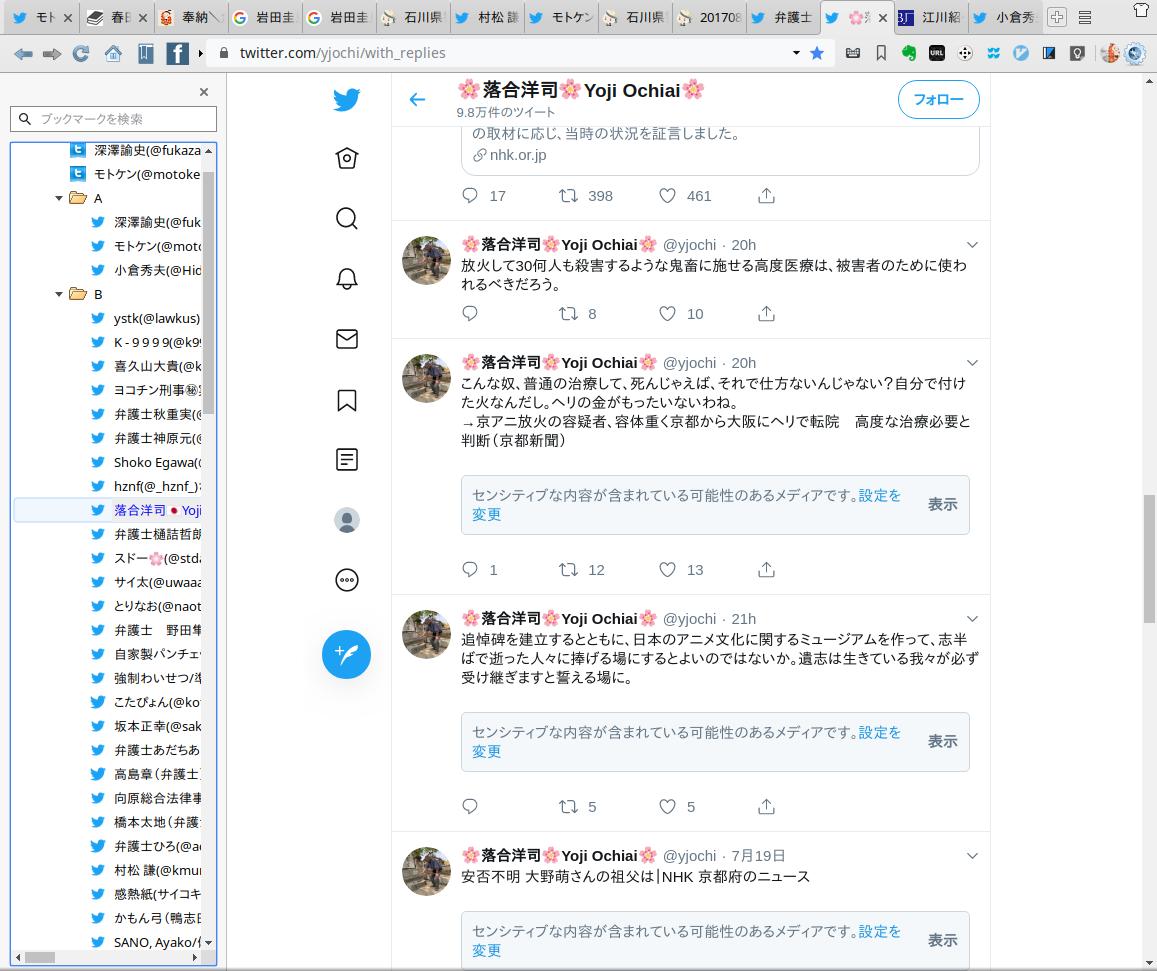Open options chevron on 7月19日 tweet

click(972, 856)
